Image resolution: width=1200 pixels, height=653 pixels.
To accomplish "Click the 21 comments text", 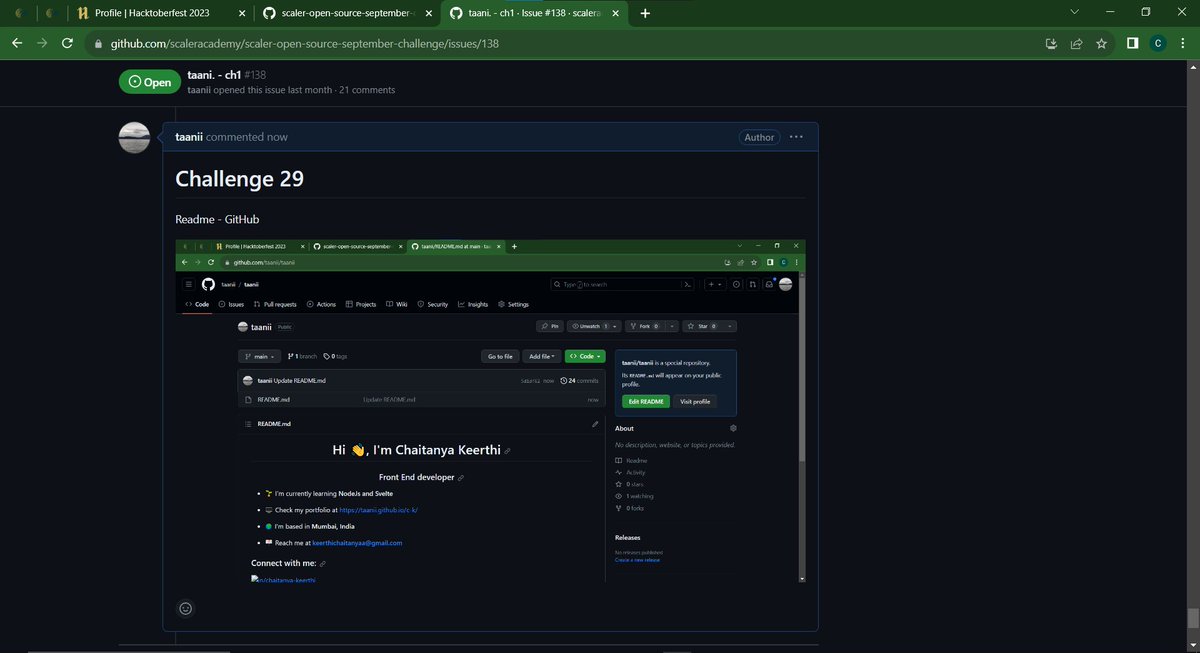I will pos(367,90).
